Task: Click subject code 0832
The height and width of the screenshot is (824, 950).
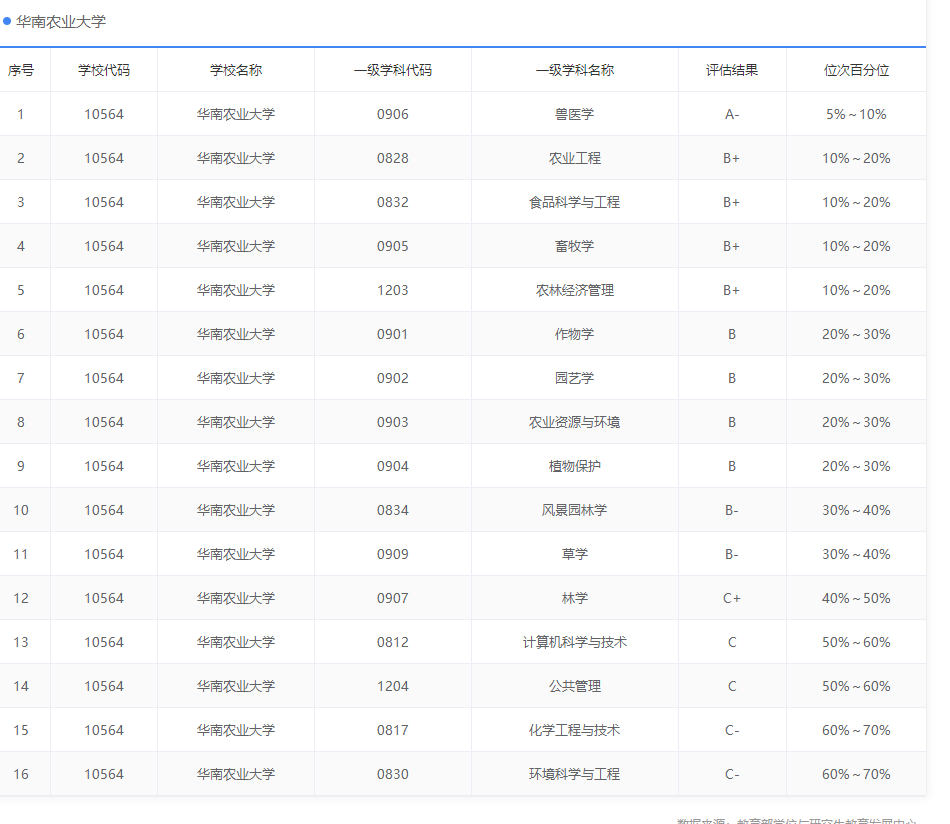Action: point(393,202)
